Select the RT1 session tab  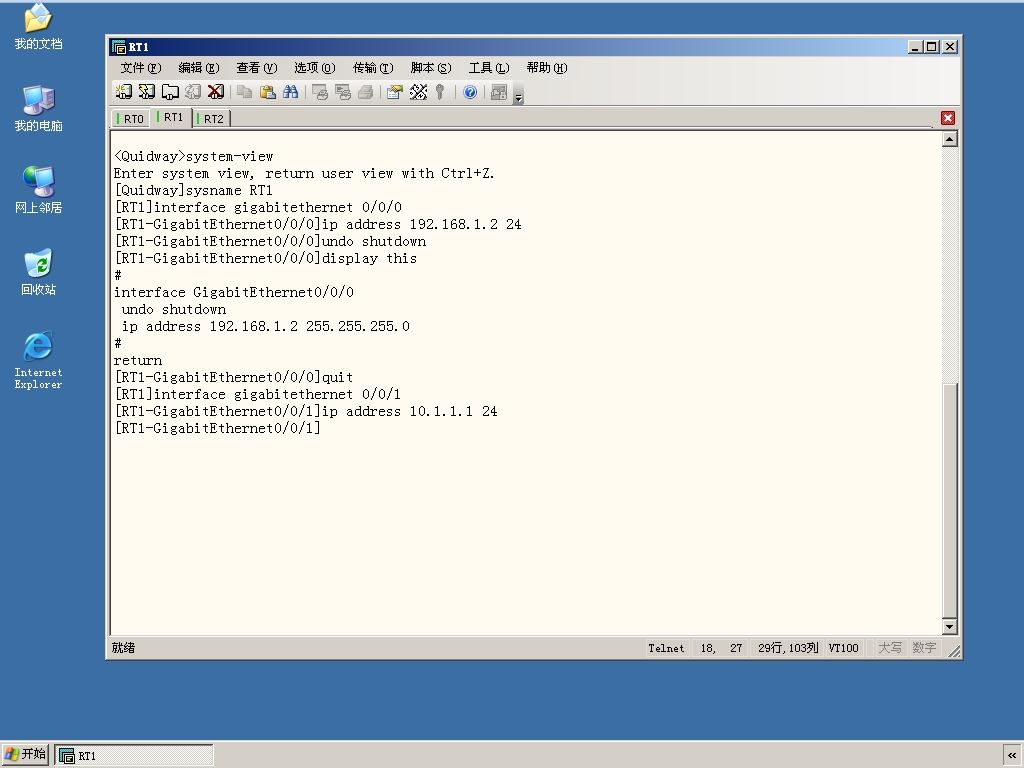coord(170,118)
